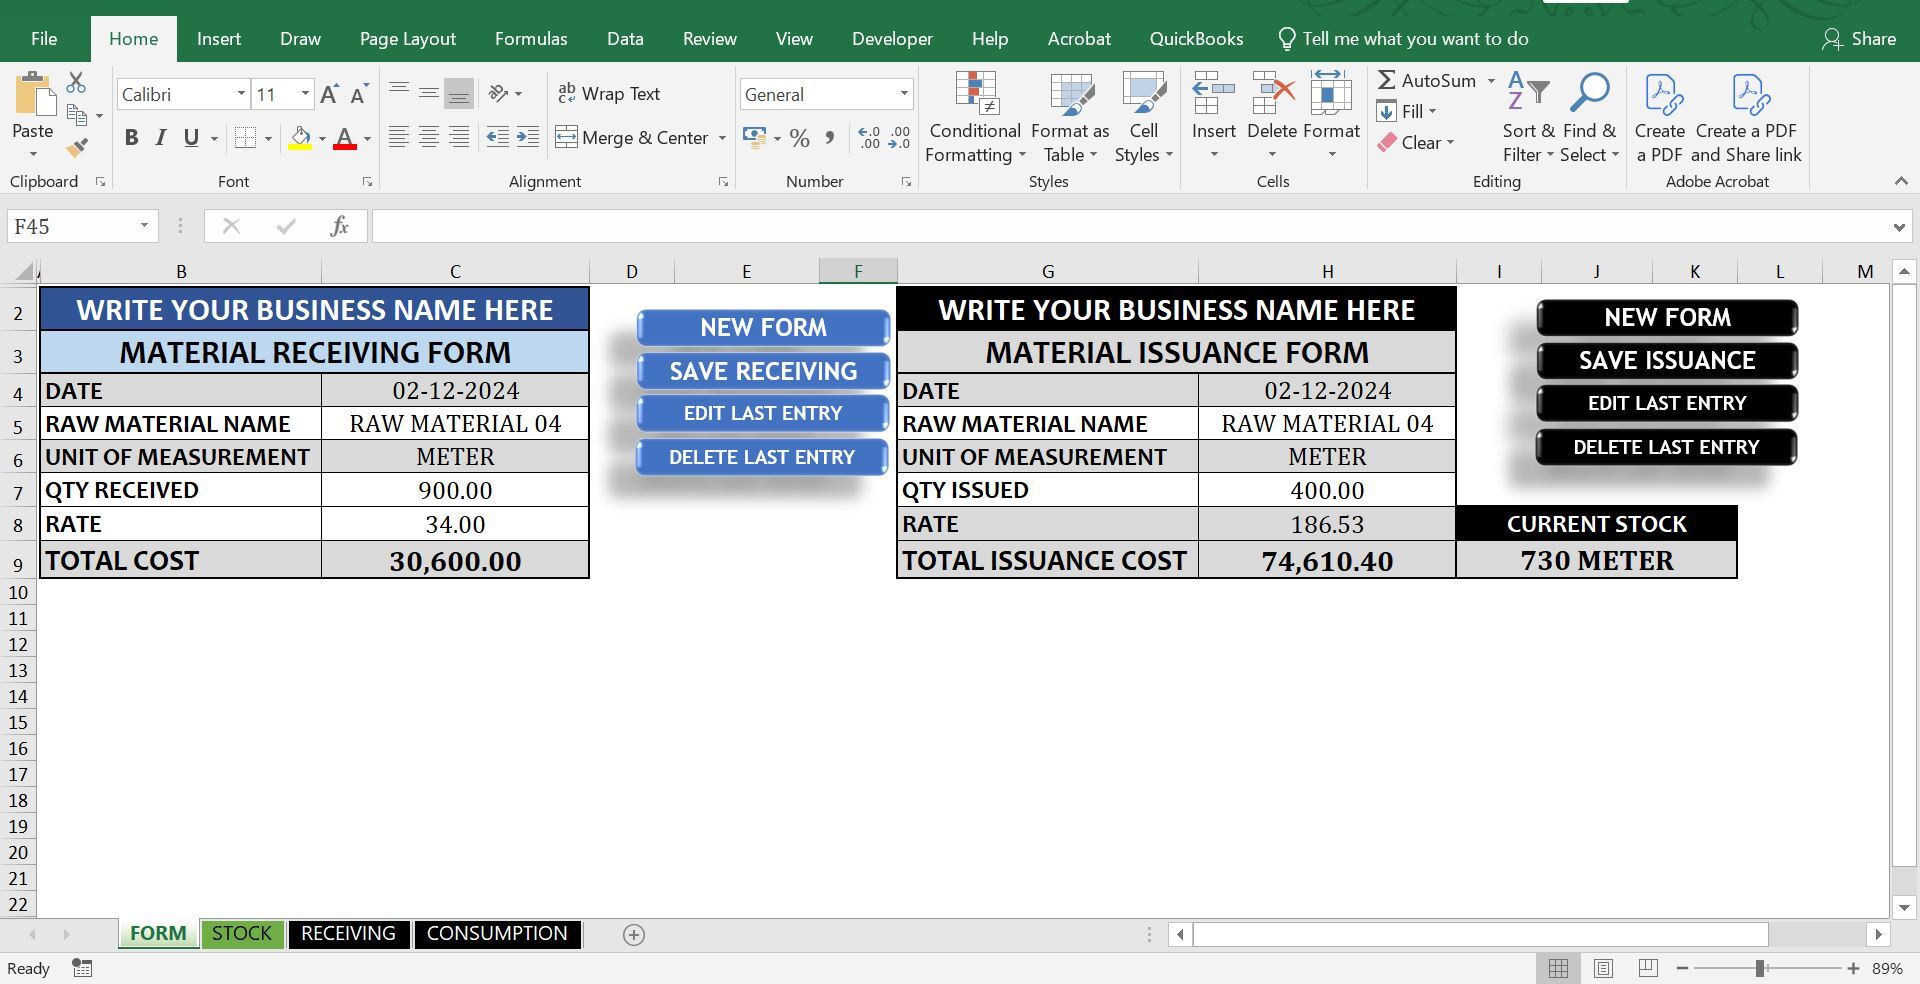Click the Increase Font Size icon

(x=329, y=94)
